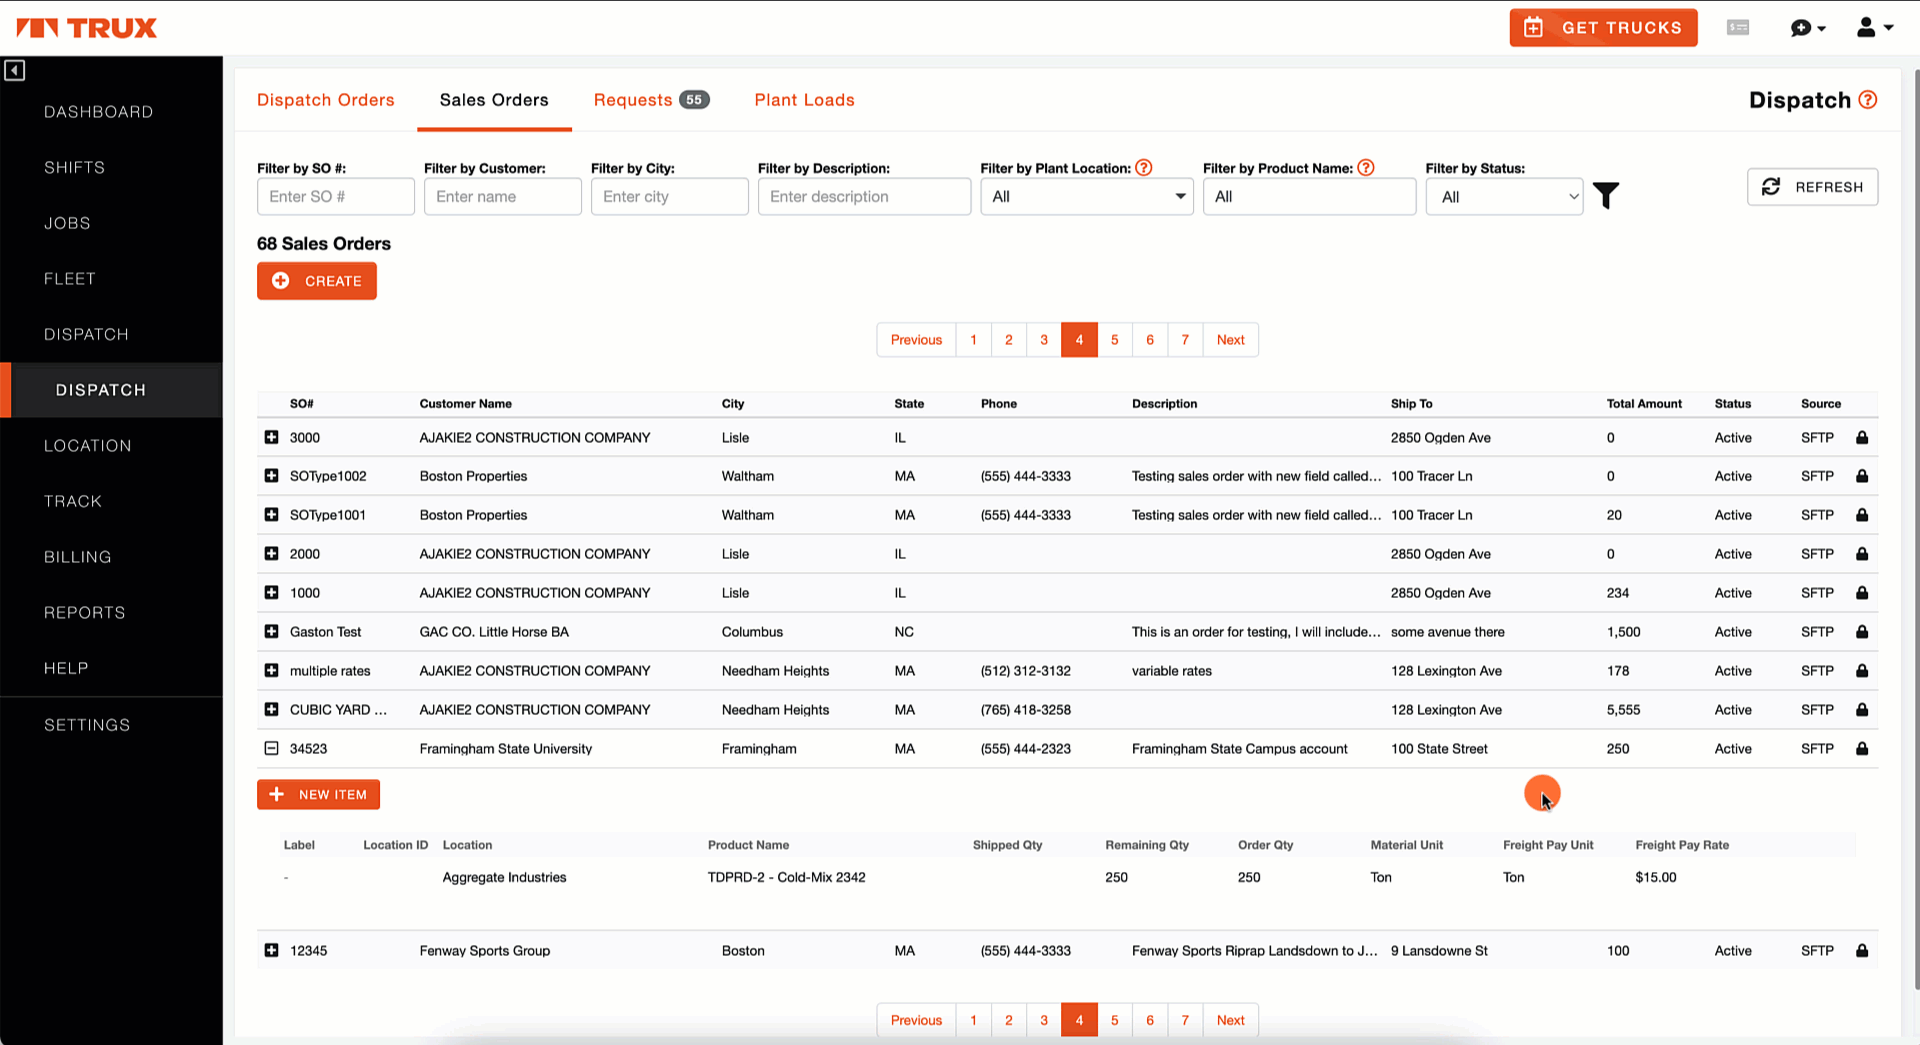The image size is (1920, 1045).
Task: Click the lock icon for SO 12345
Action: pos(1862,951)
